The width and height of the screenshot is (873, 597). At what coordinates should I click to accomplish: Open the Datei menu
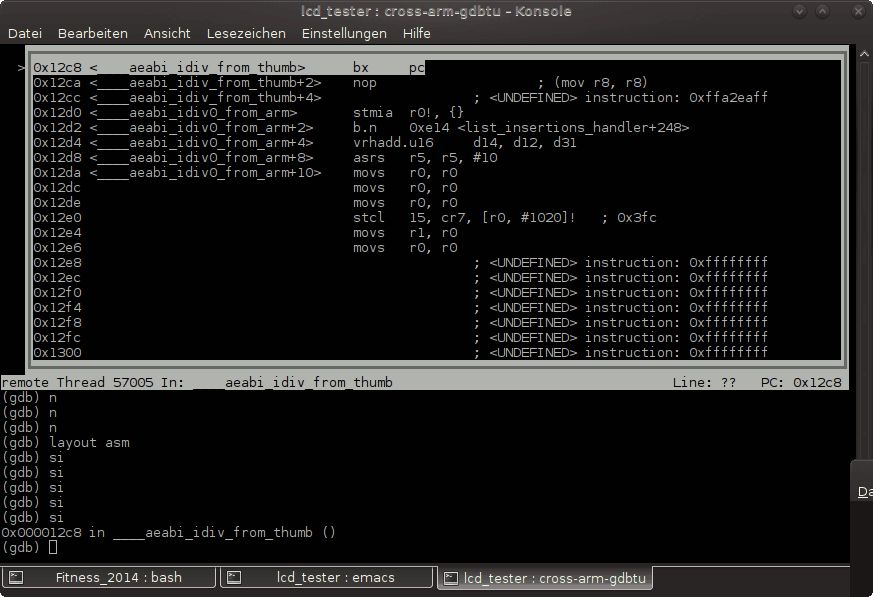click(x=25, y=33)
